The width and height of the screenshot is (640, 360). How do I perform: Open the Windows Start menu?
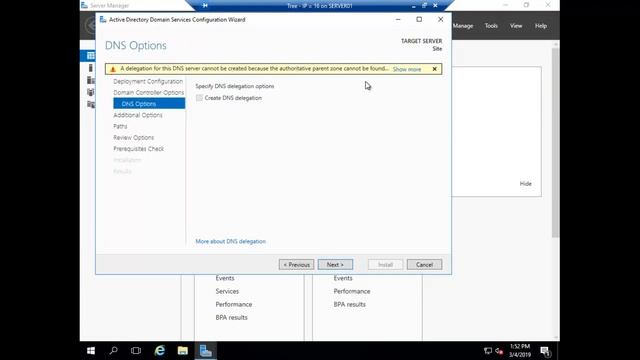[x=91, y=351]
